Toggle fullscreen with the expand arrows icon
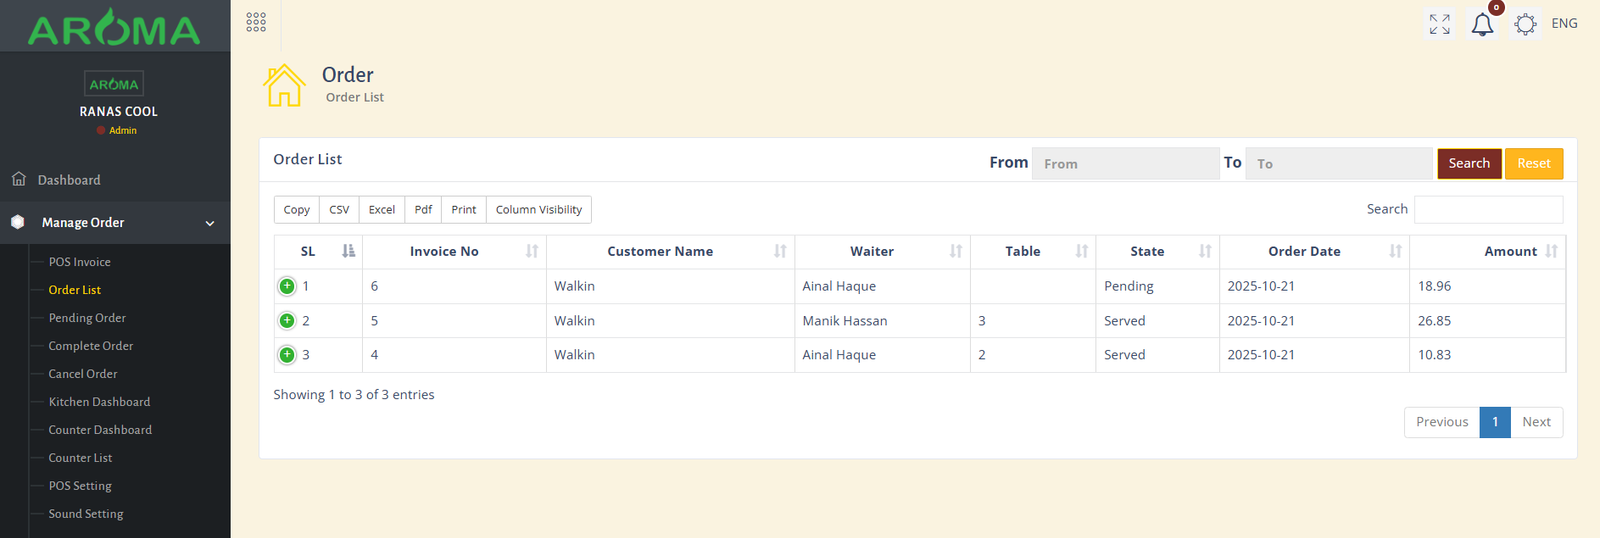The height and width of the screenshot is (538, 1600). point(1439,24)
